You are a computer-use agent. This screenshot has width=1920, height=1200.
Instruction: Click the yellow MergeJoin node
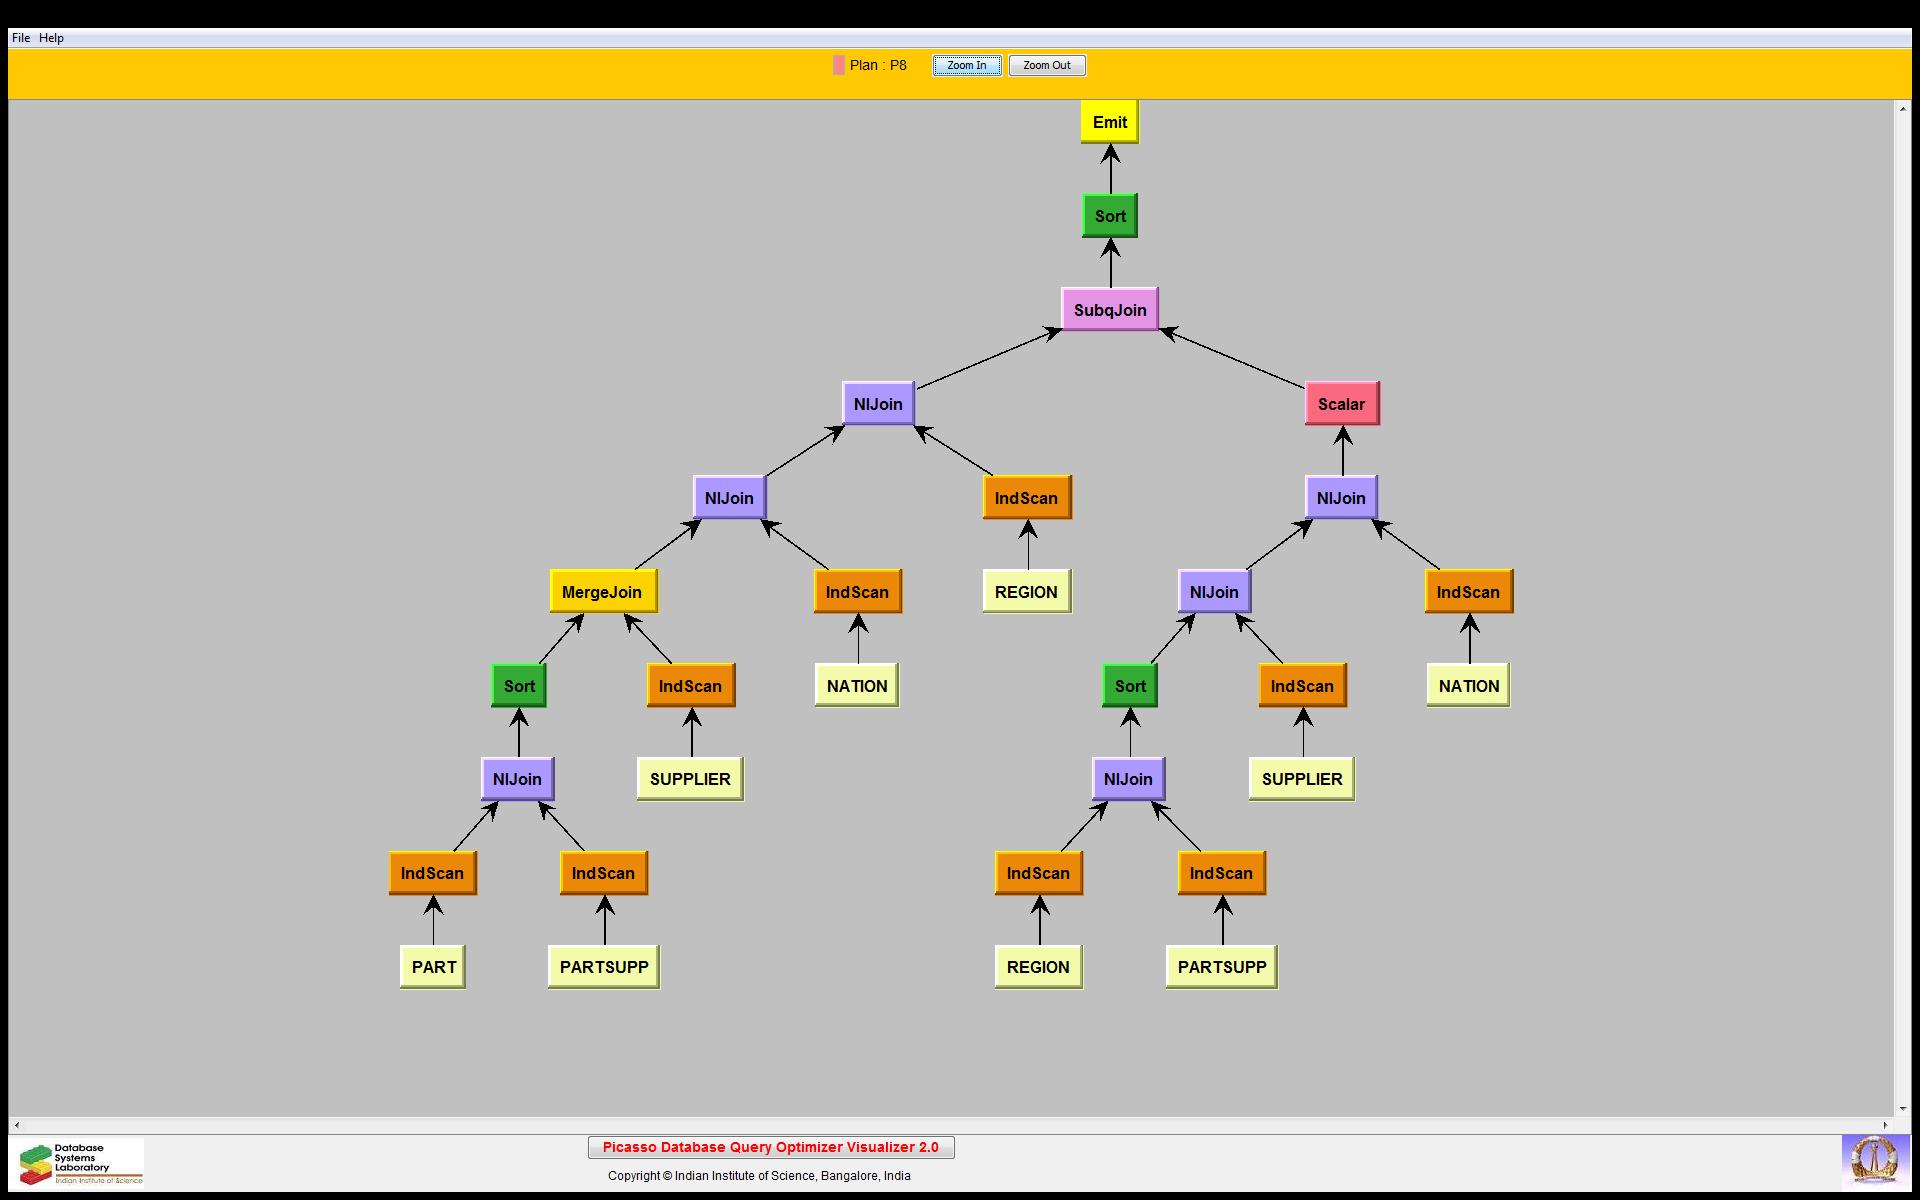602,592
